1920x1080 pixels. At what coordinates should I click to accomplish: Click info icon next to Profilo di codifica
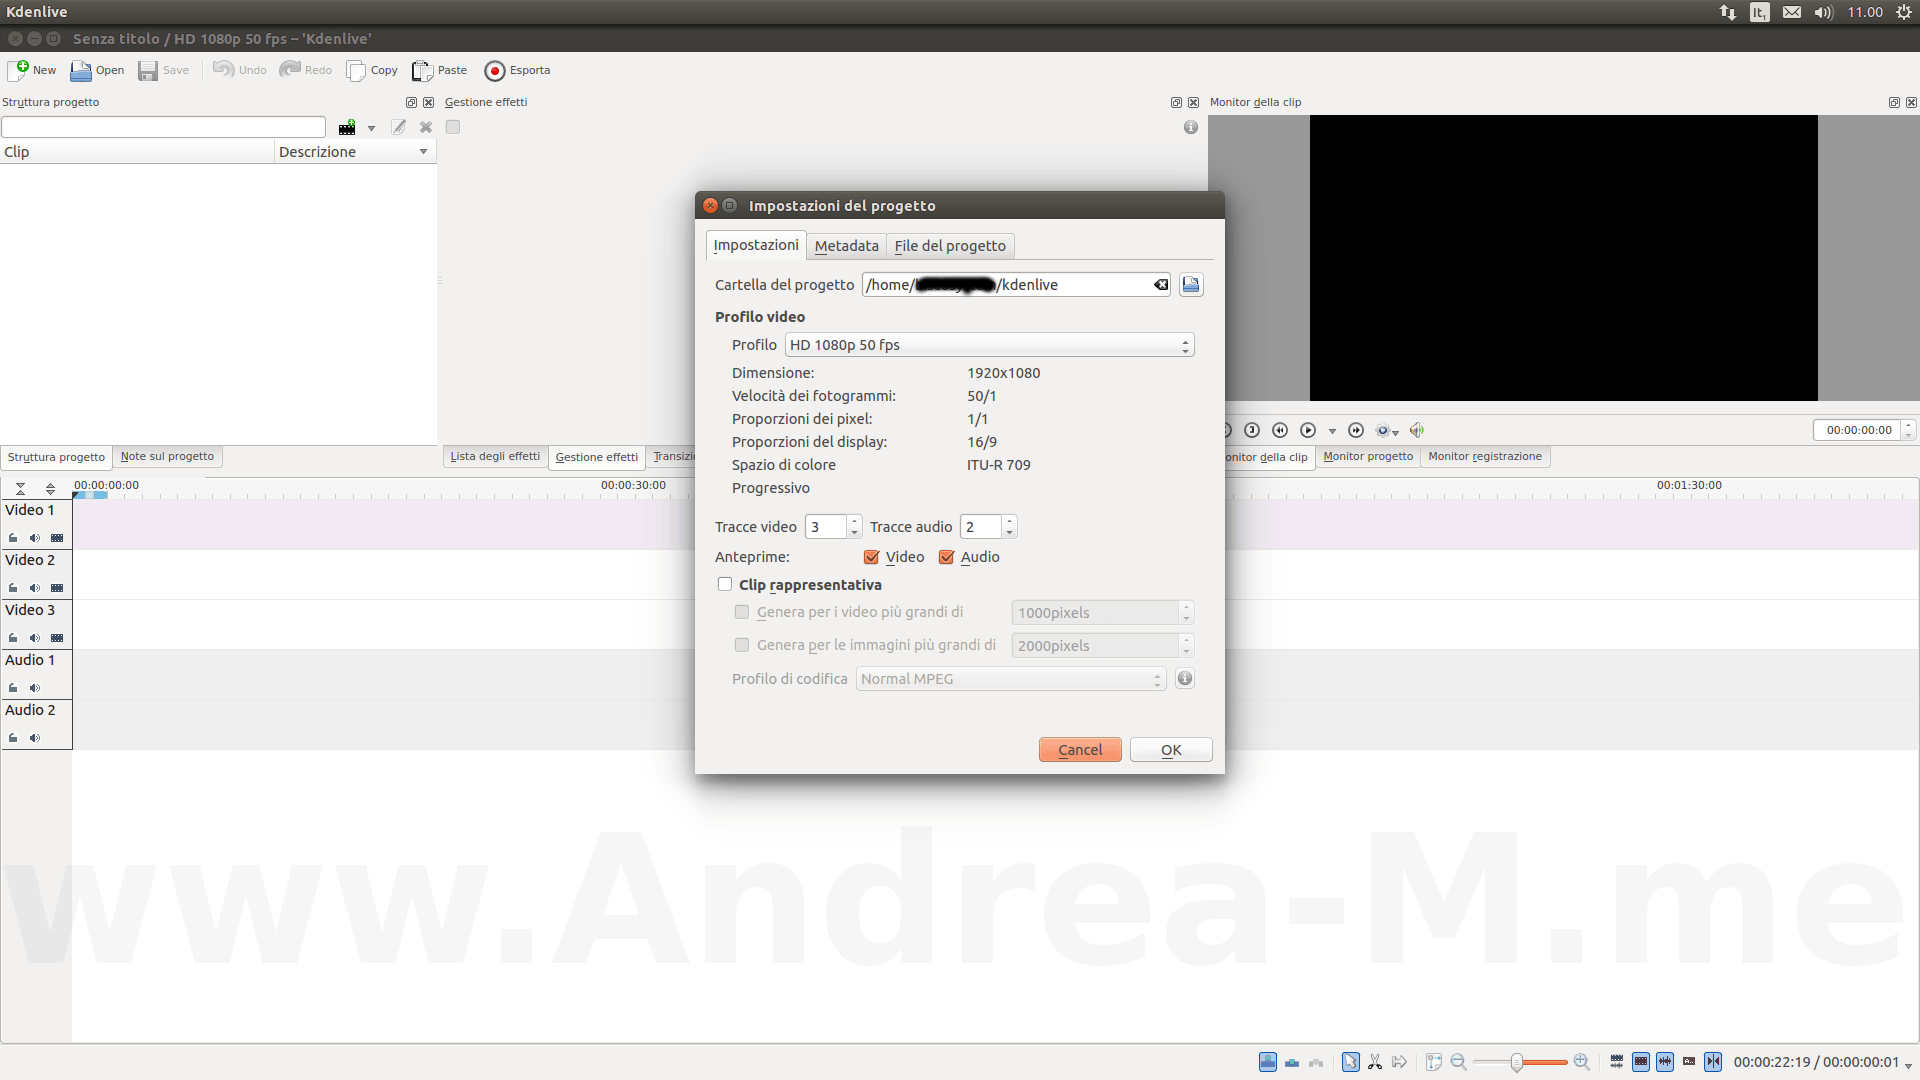1185,679
